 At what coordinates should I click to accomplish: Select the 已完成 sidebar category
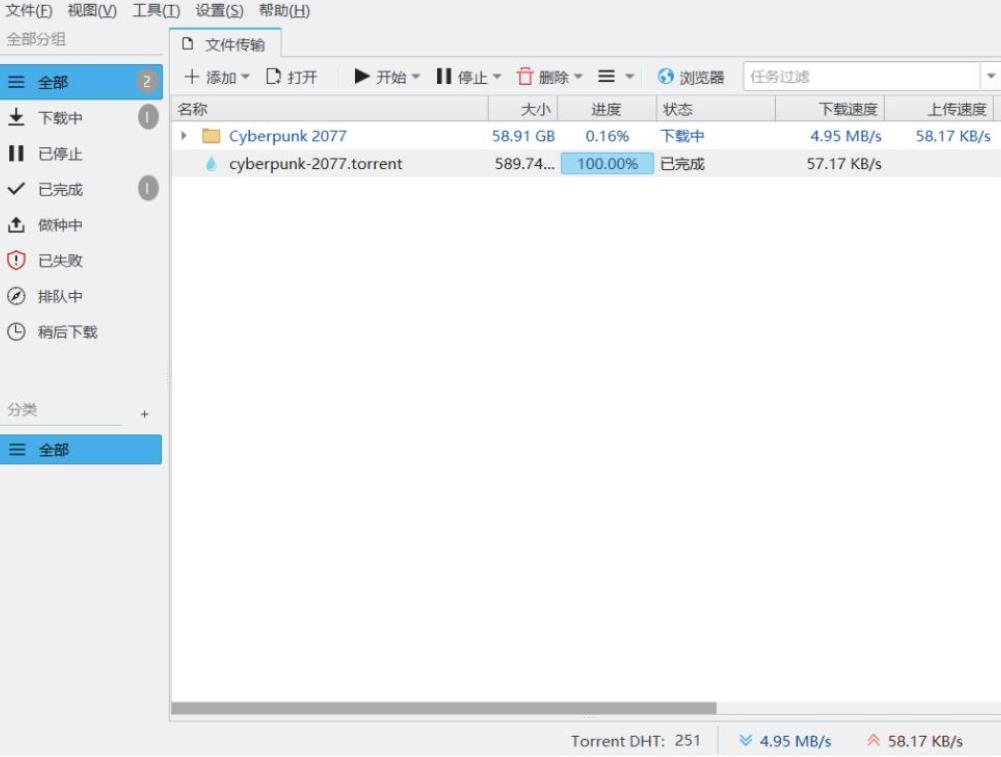(x=81, y=189)
